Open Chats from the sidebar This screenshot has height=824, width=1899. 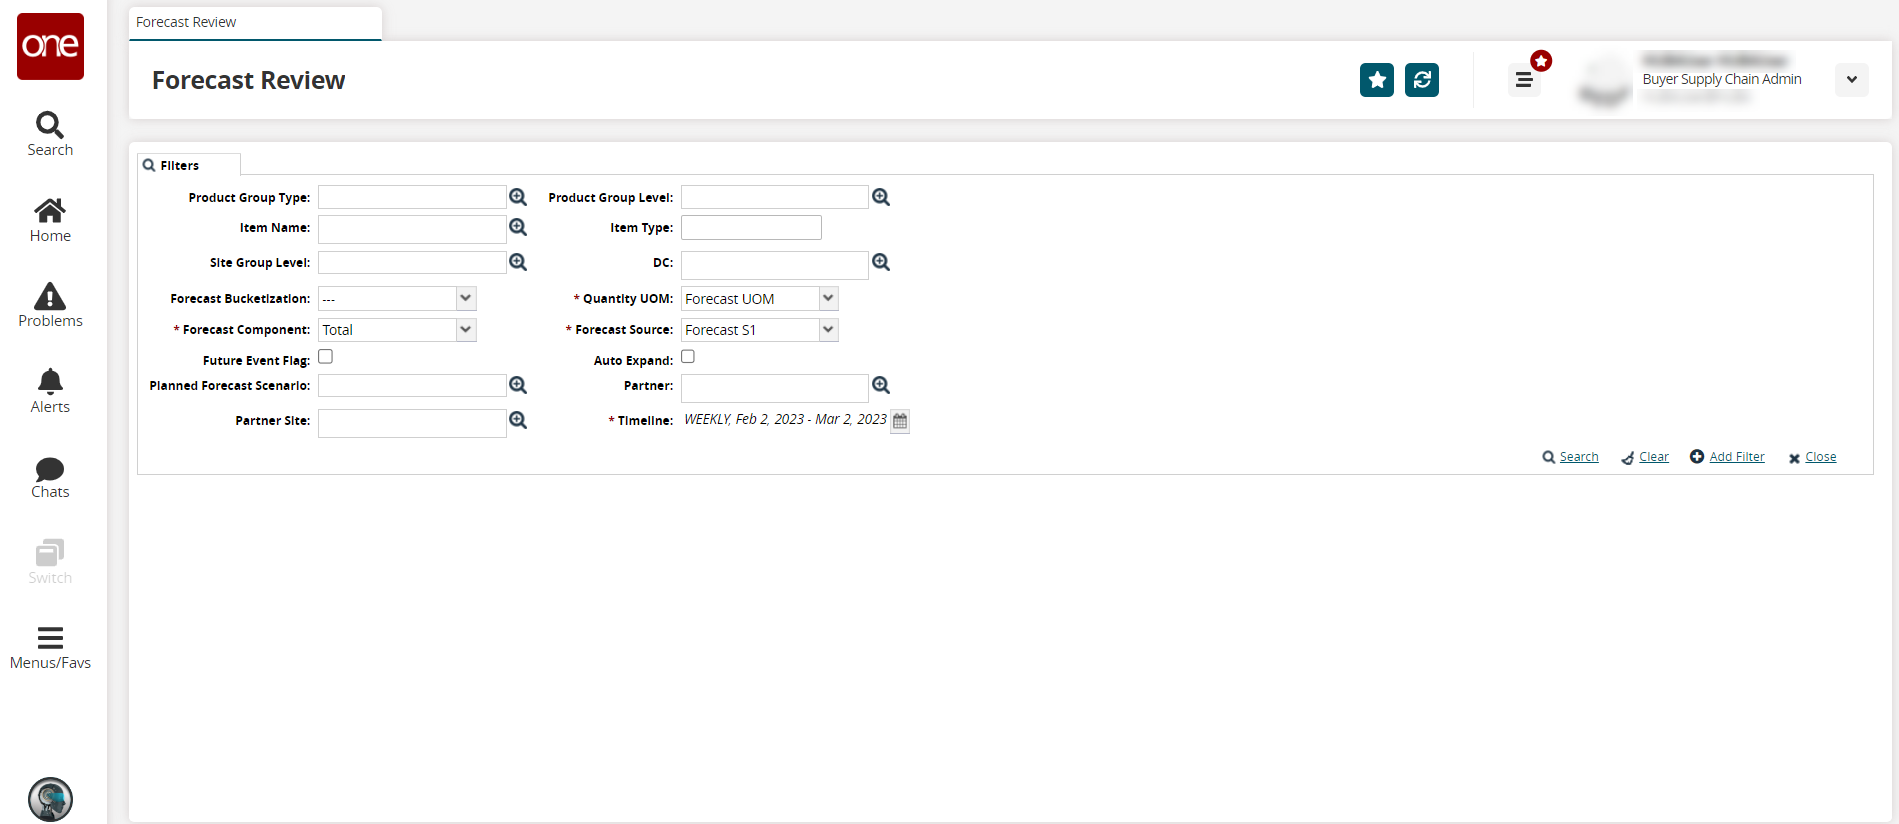click(x=50, y=477)
